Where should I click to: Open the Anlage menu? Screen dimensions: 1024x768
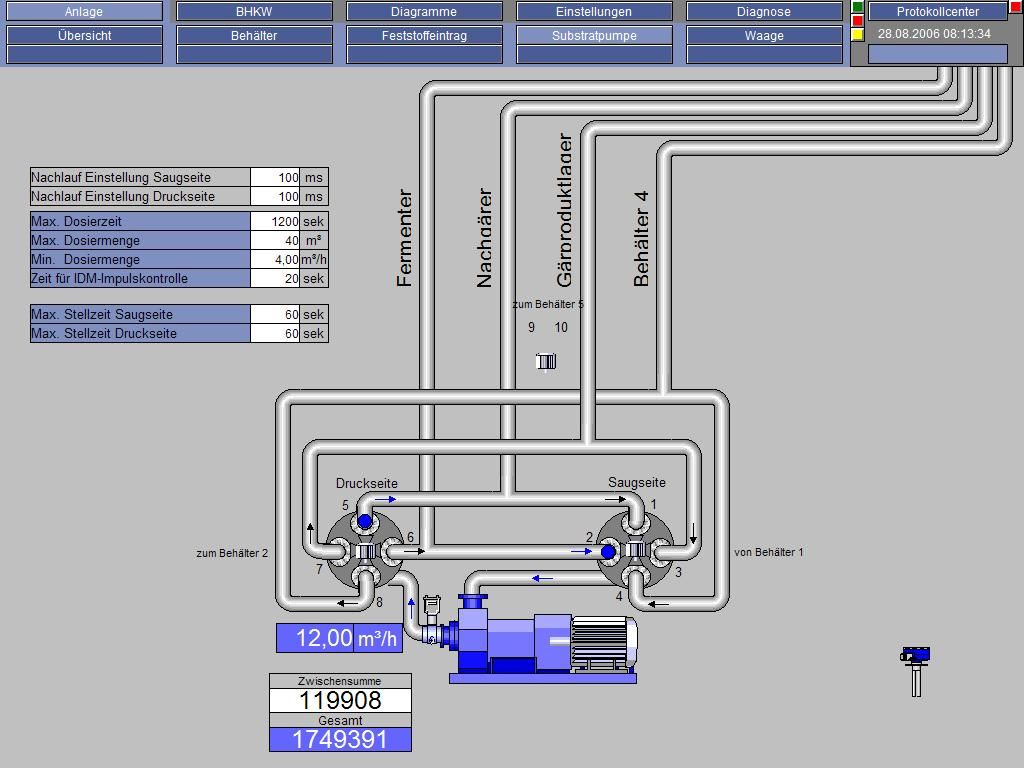tap(84, 12)
